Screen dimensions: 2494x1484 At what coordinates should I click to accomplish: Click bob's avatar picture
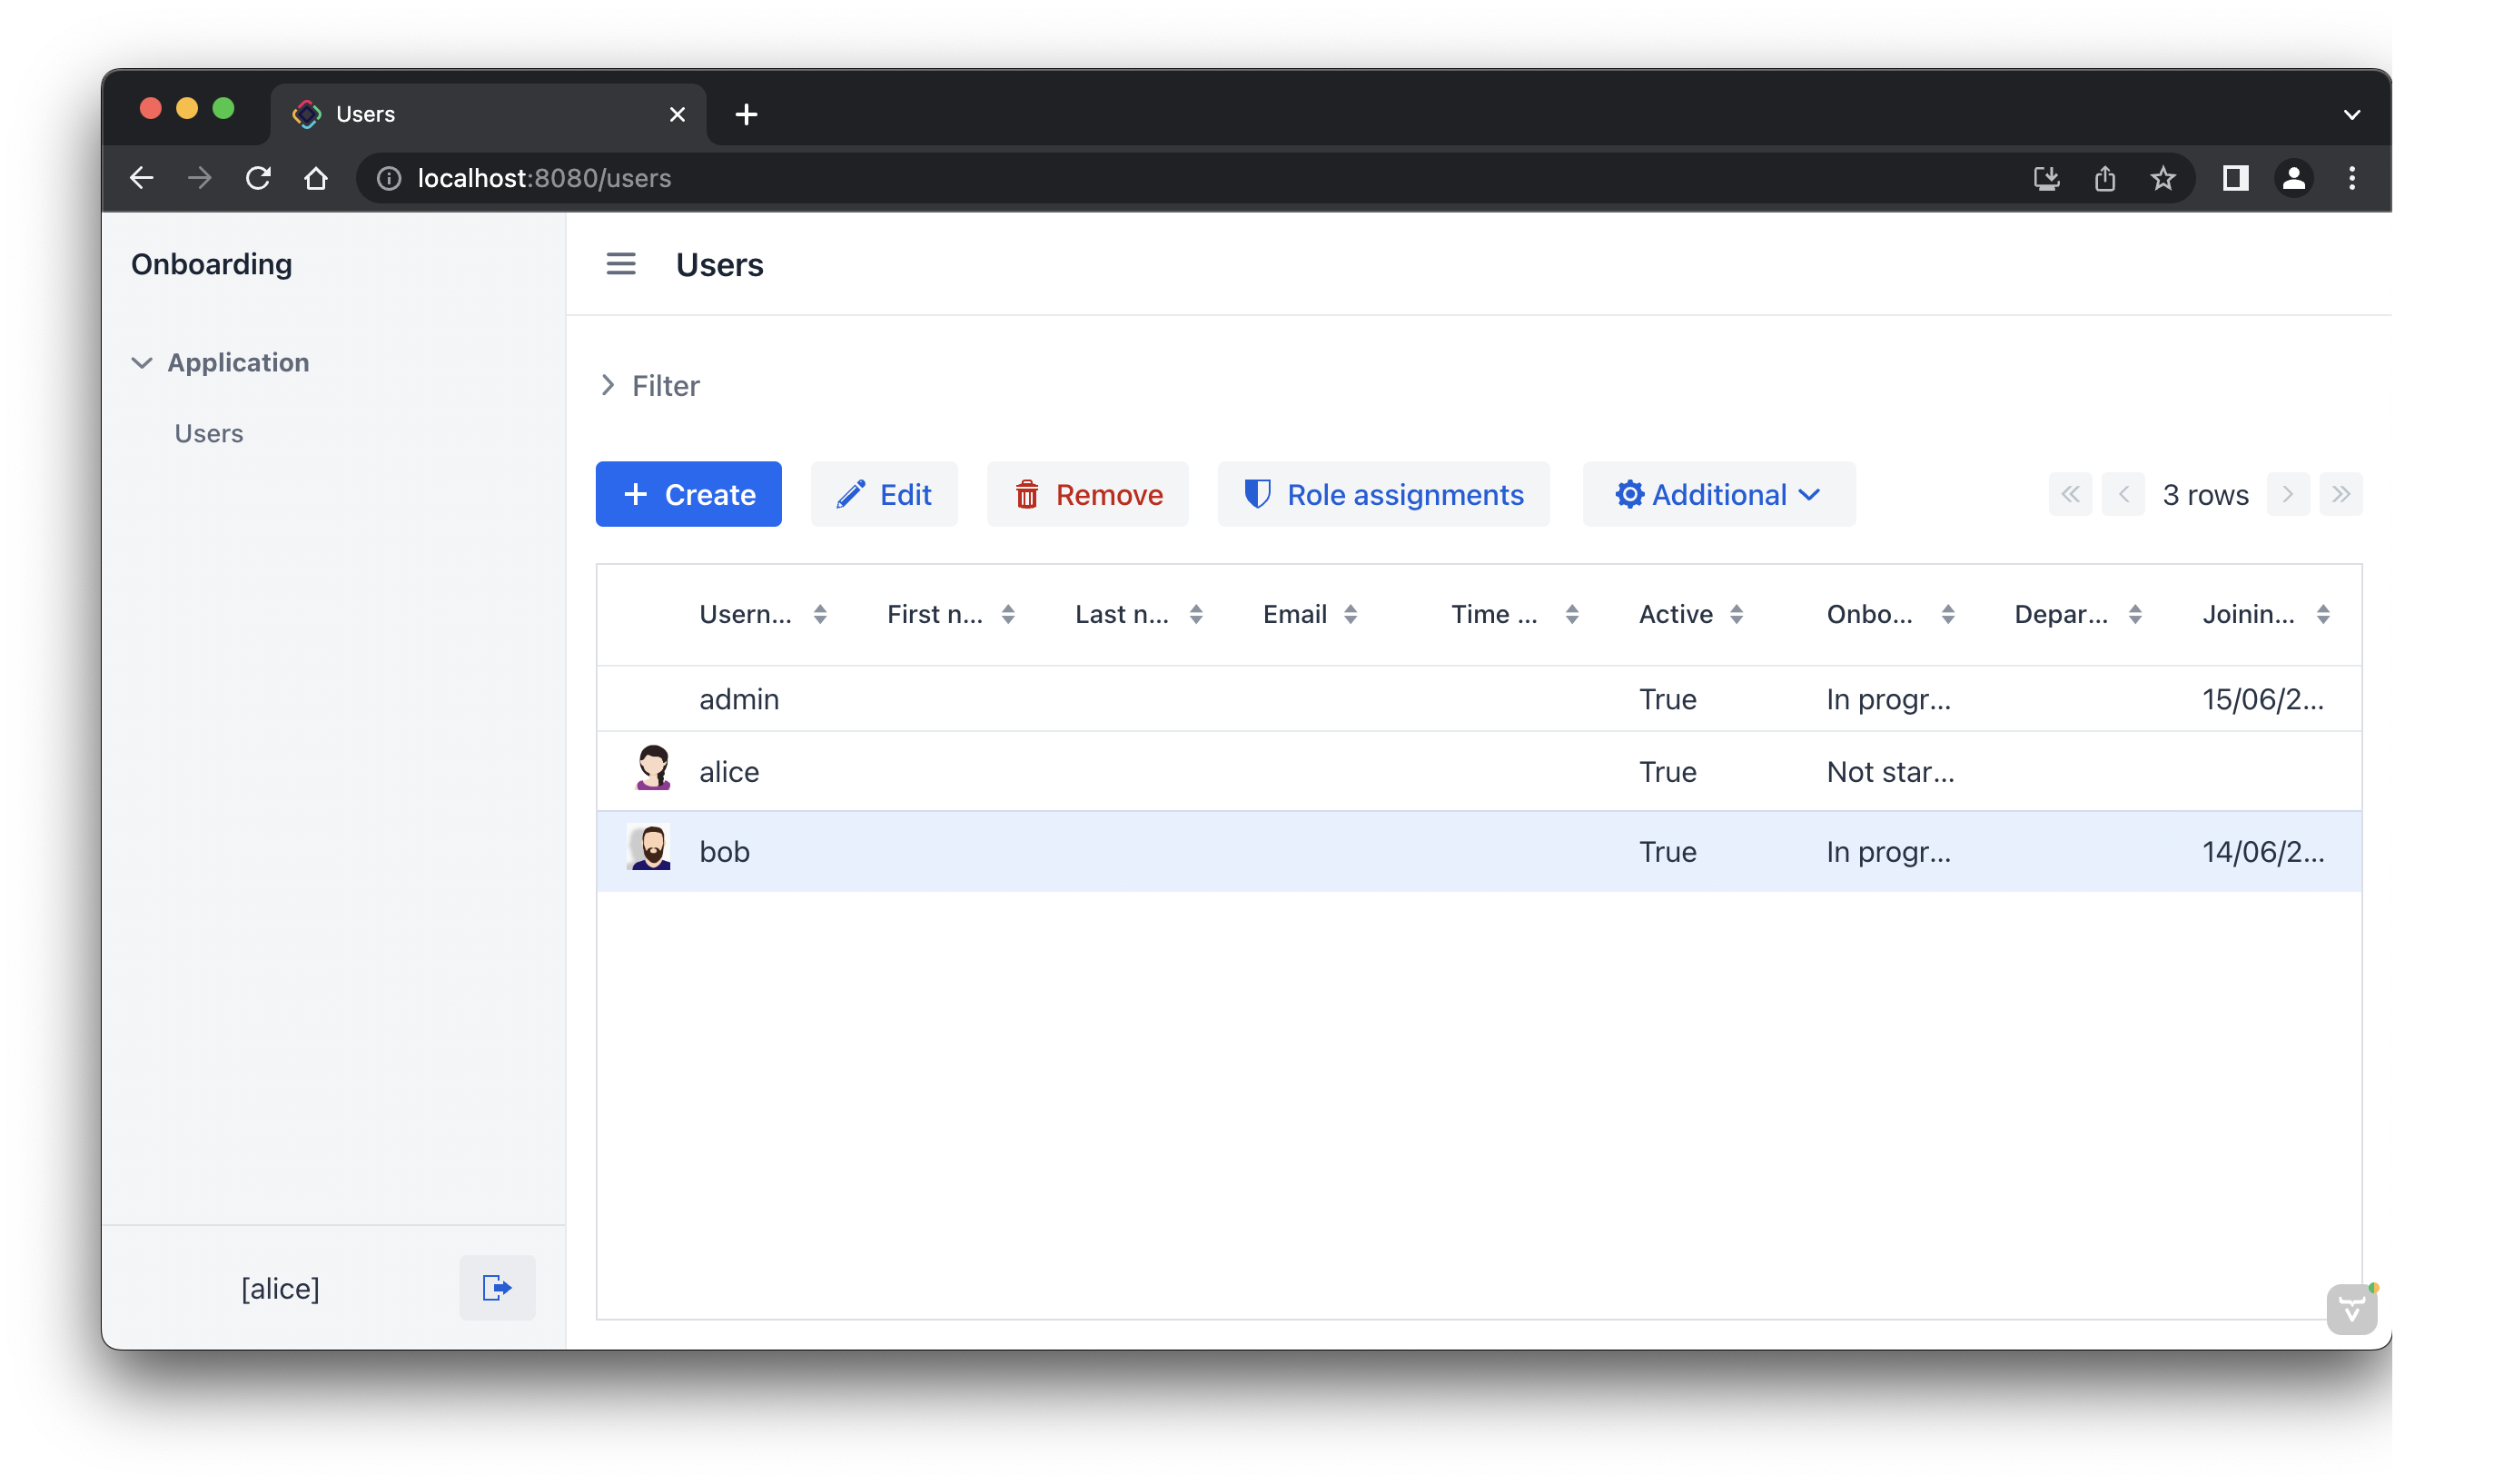pyautogui.click(x=650, y=849)
